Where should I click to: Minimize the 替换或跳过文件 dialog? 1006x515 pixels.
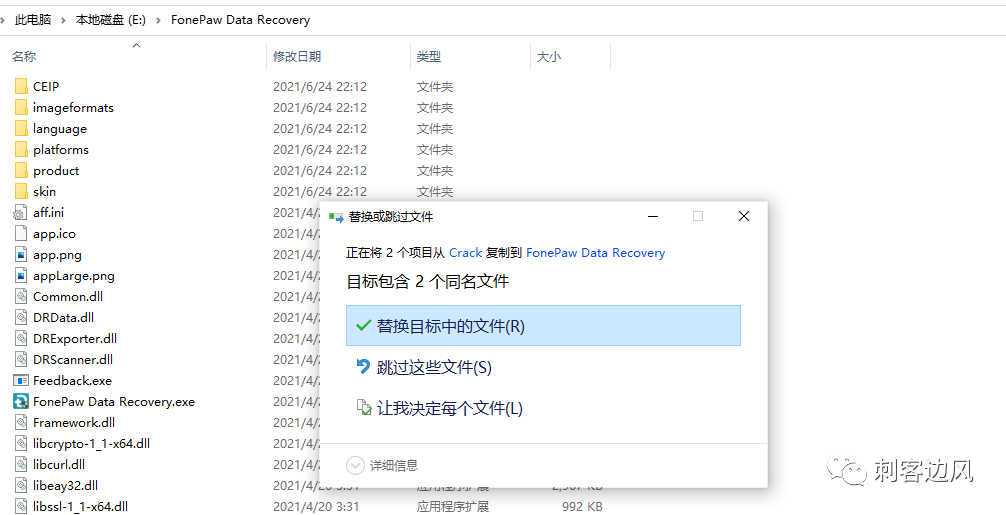653,217
